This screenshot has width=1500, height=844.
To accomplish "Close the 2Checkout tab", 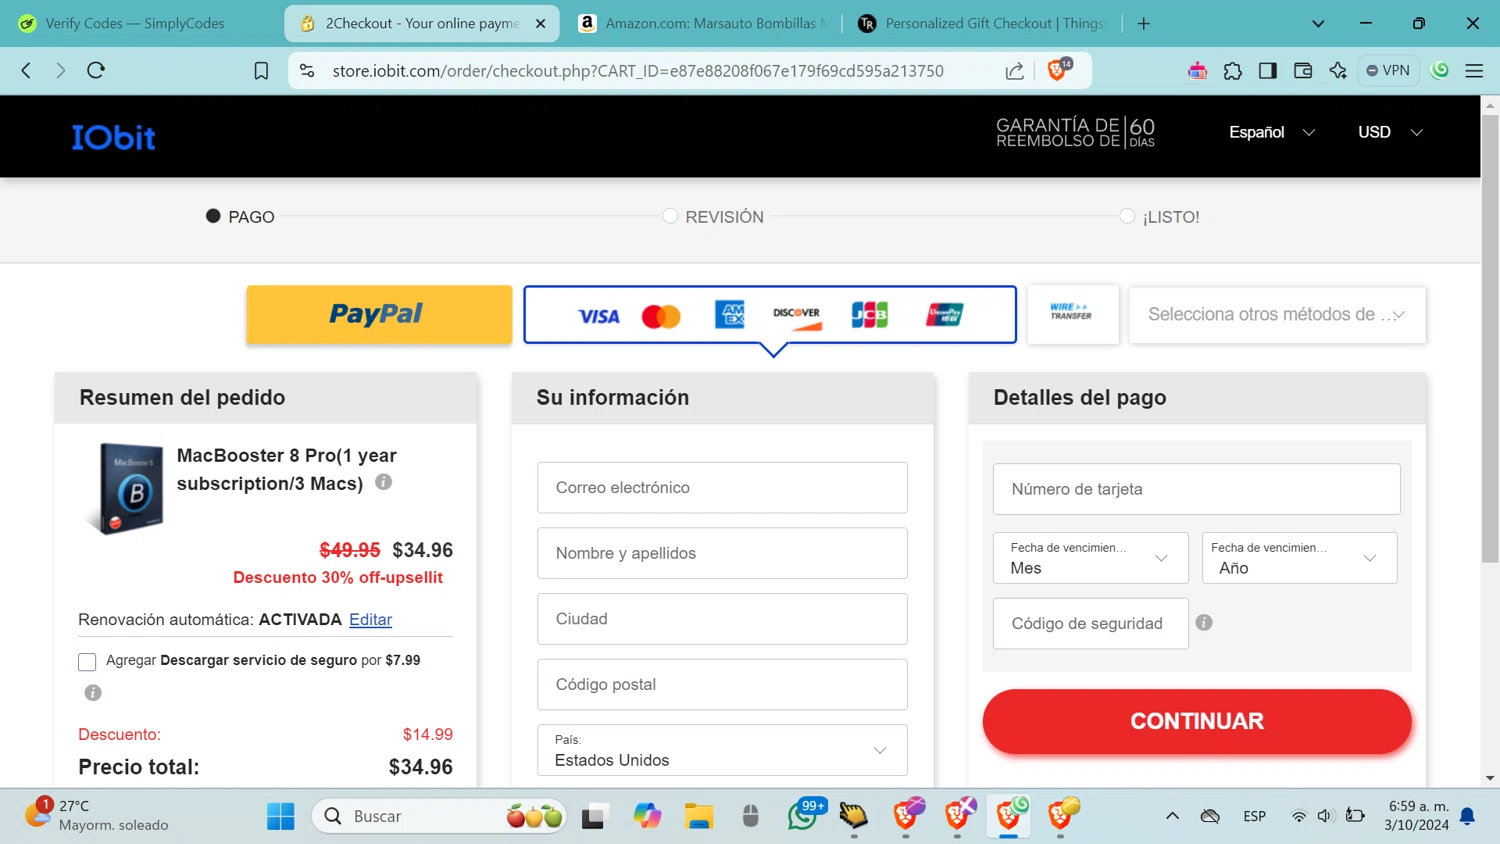I will [x=541, y=23].
